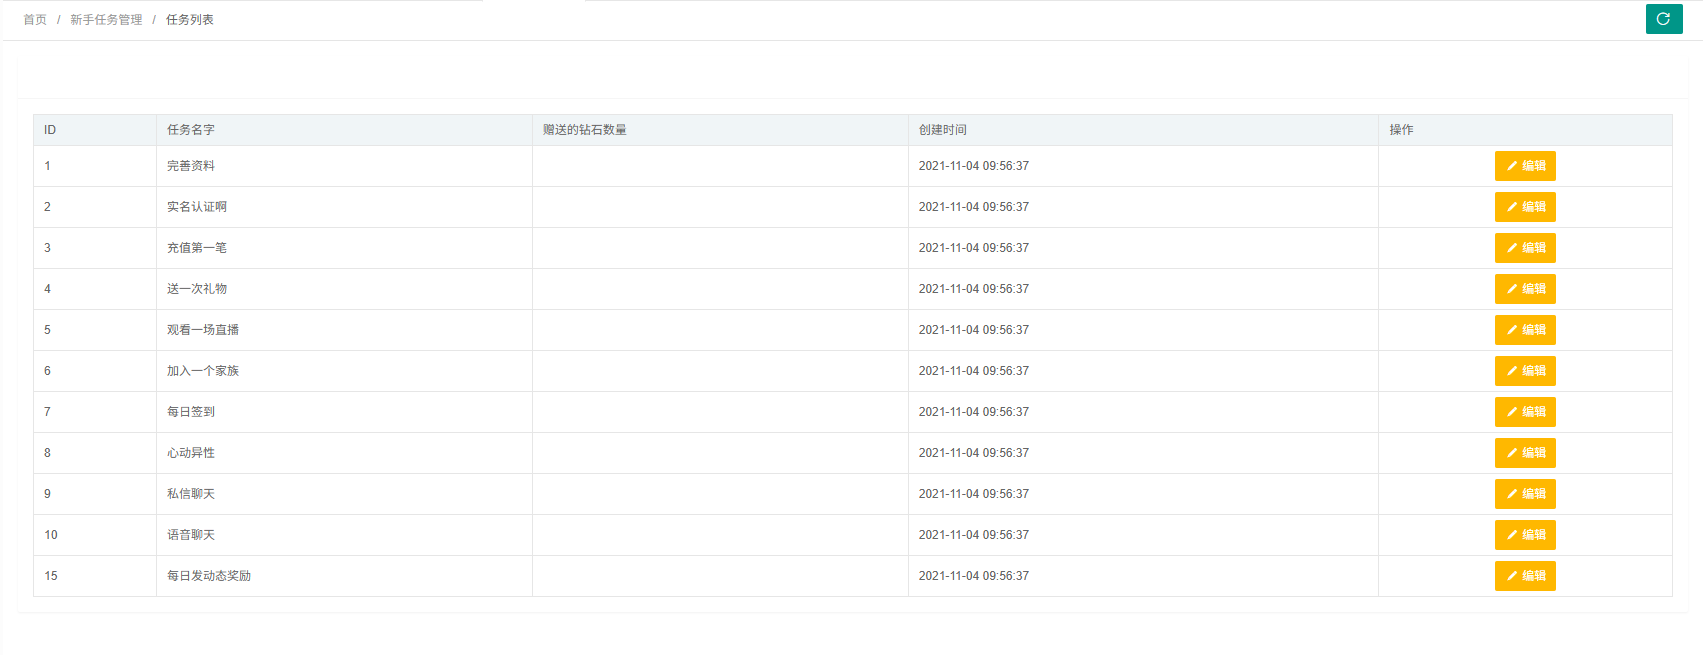Viewport: 1703px width, 655px height.
Task: Edit the 每日发动态奖励 task
Action: tap(1525, 576)
